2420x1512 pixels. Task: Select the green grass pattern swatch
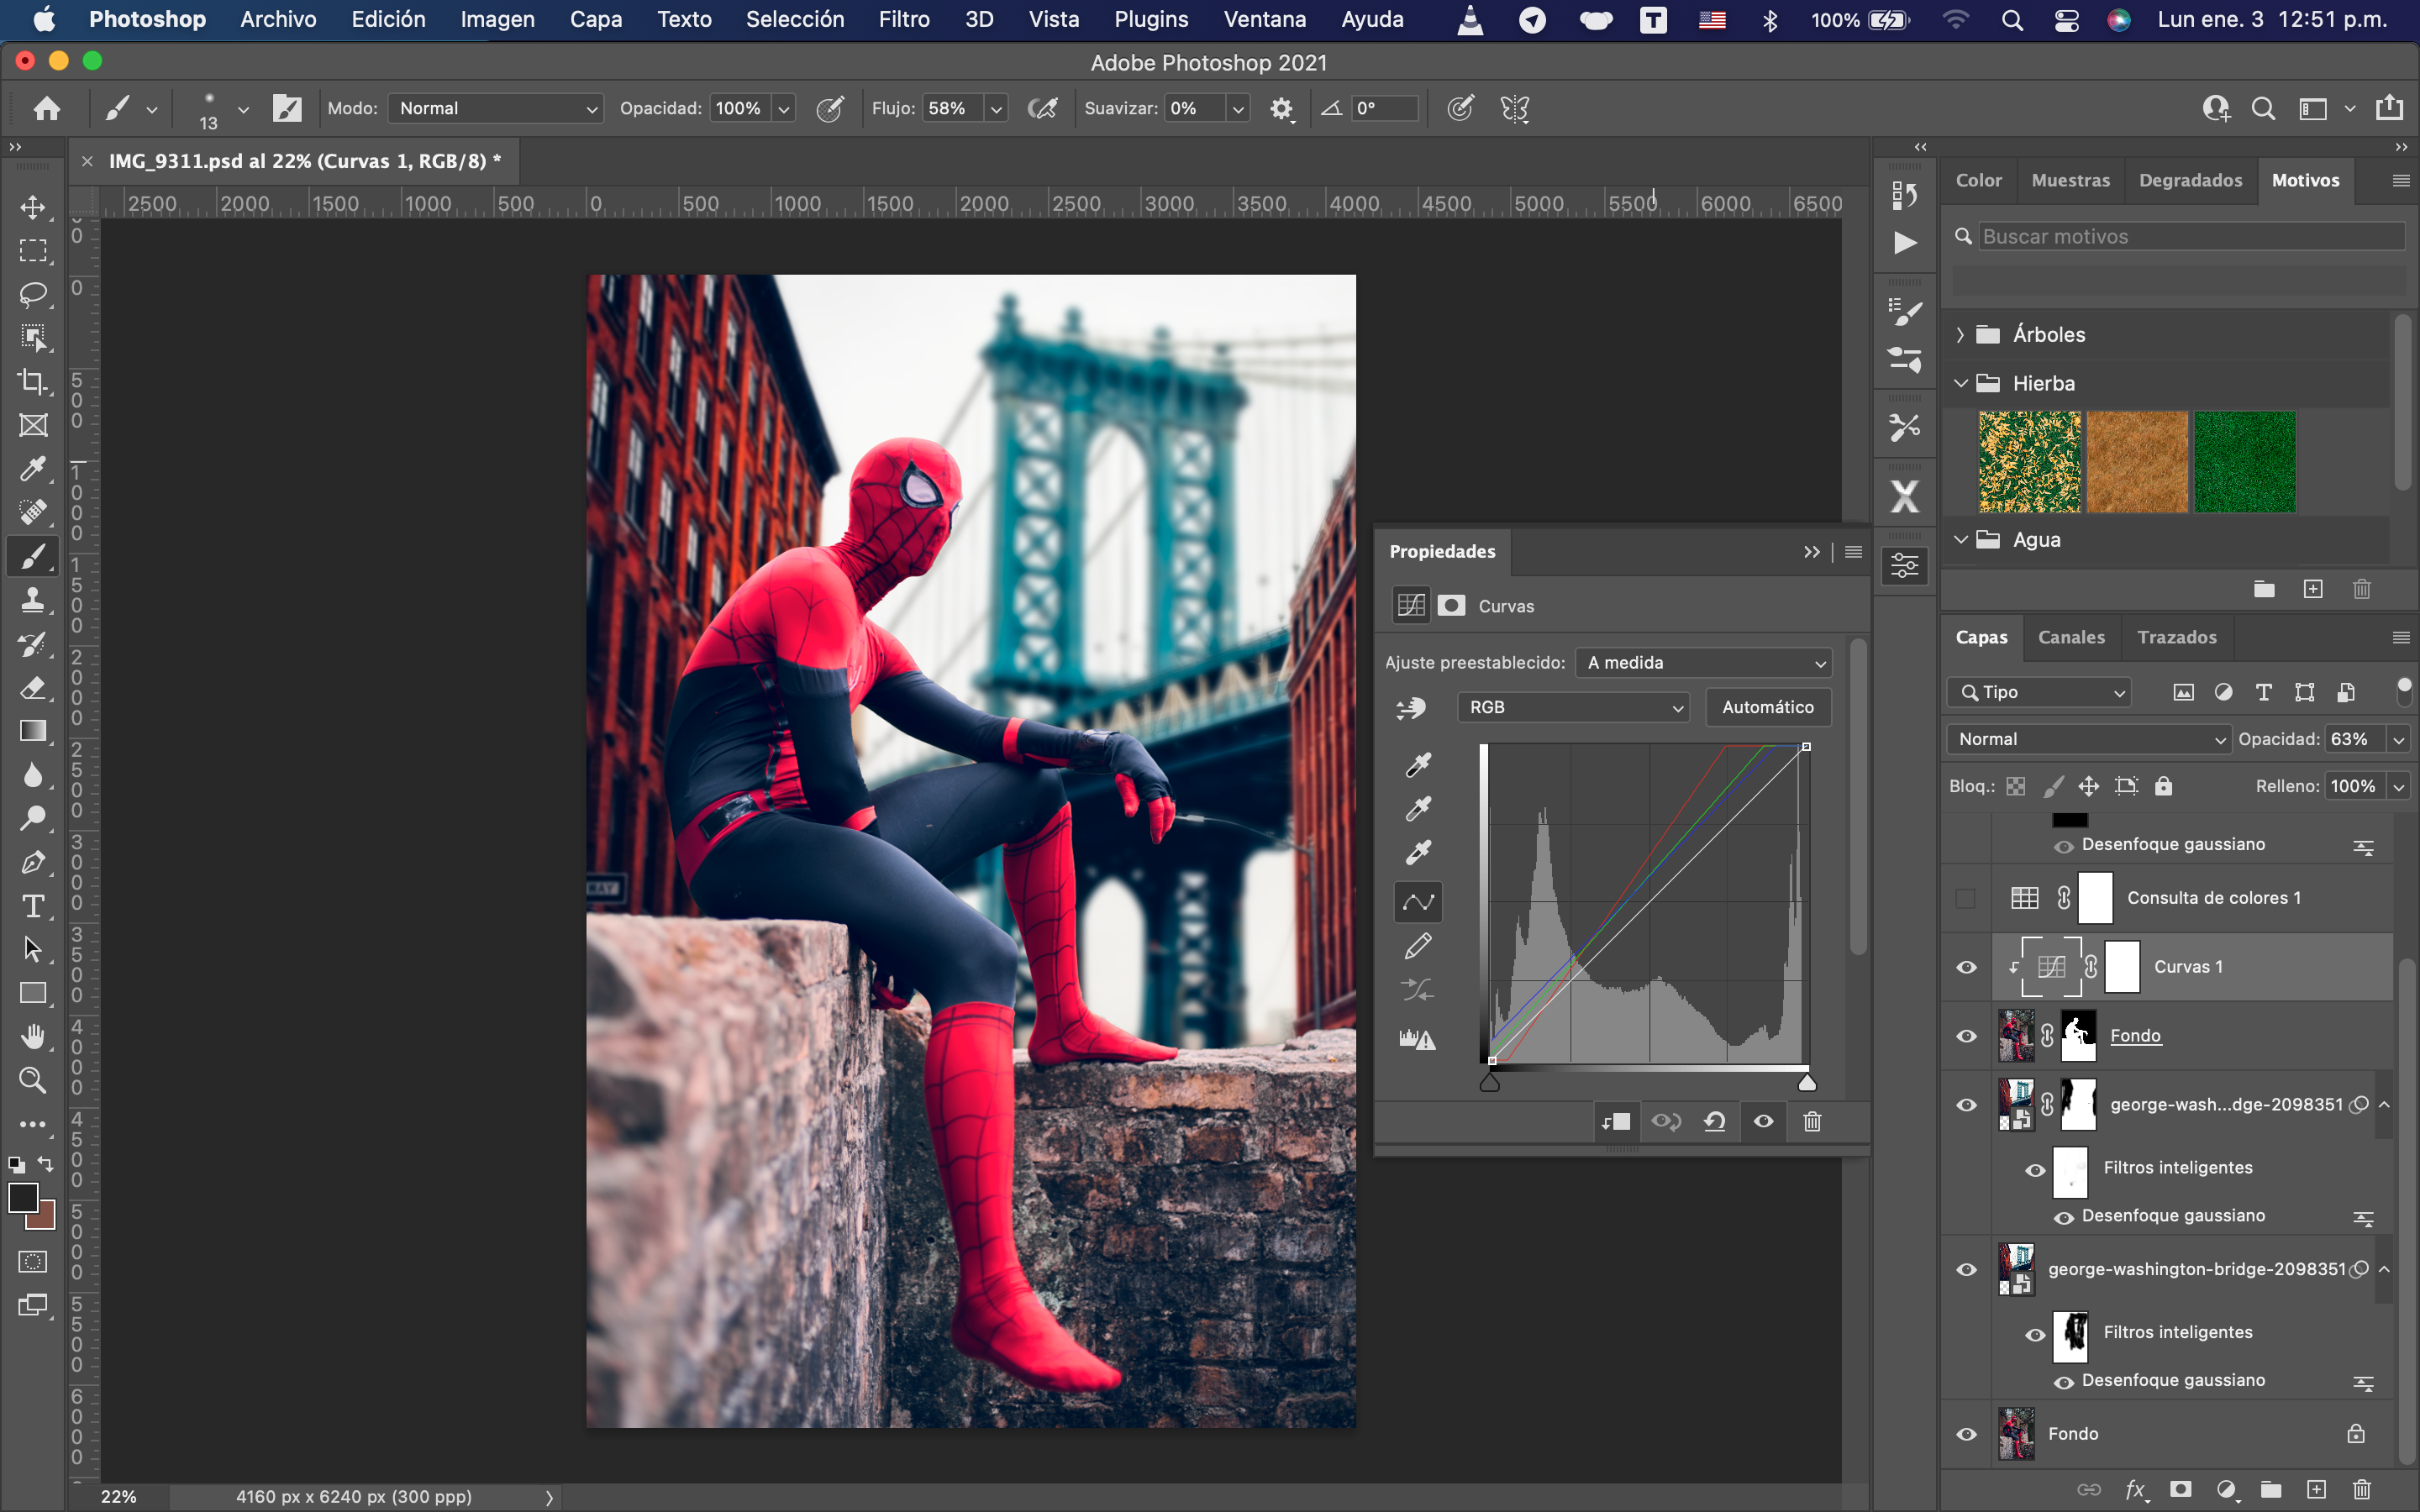tap(2245, 461)
